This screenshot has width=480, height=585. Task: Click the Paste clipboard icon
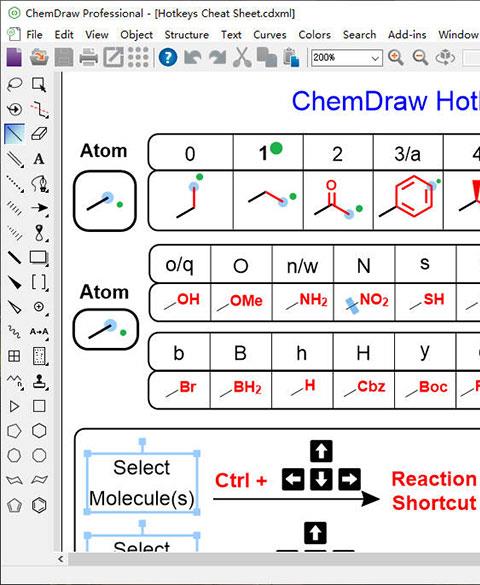291,57
